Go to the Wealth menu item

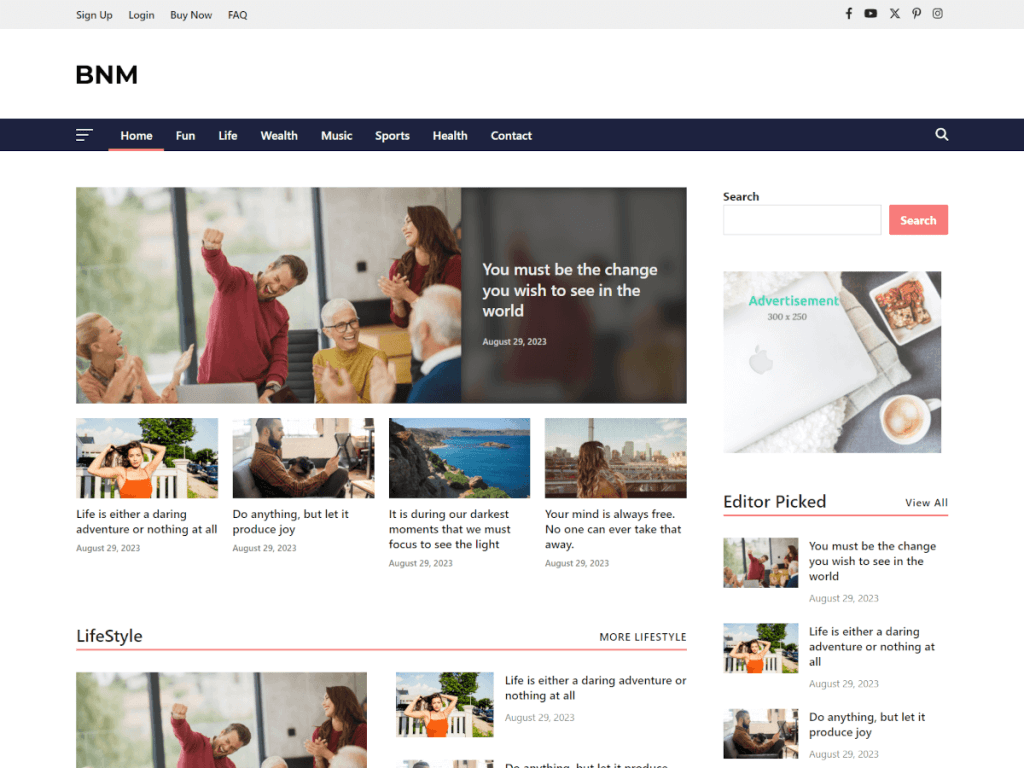(279, 136)
